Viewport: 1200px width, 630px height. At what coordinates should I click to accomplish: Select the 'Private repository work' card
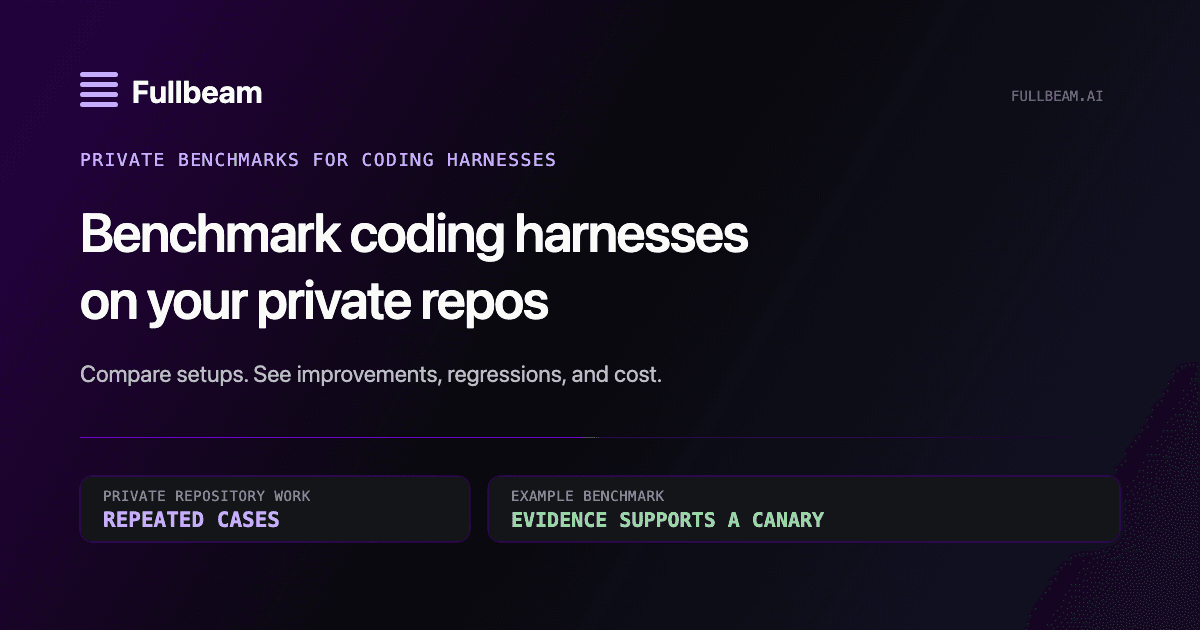pyautogui.click(x=275, y=509)
